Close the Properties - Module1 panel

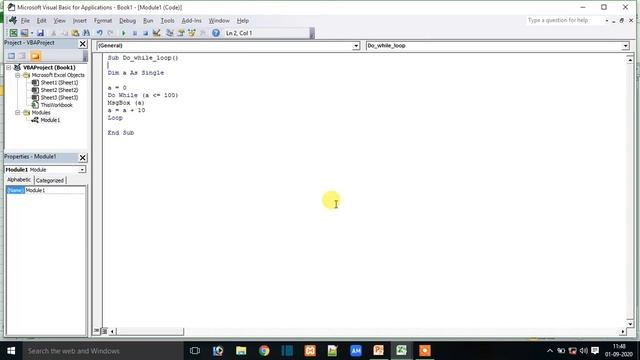pos(82,158)
